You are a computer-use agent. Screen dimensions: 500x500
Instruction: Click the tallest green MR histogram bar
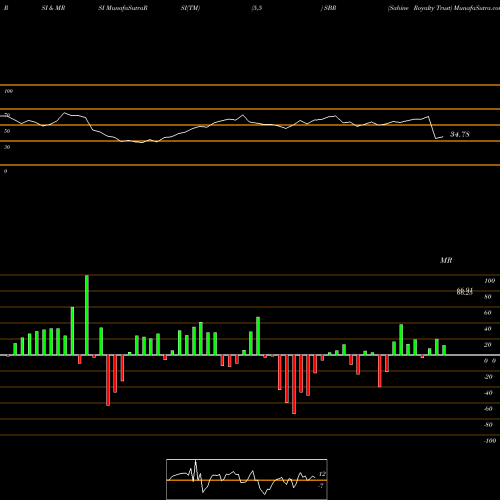tap(87, 315)
